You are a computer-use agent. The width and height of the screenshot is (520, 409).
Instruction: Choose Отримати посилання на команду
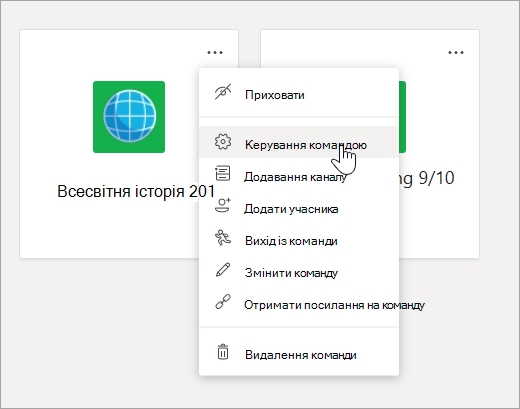[299, 302]
